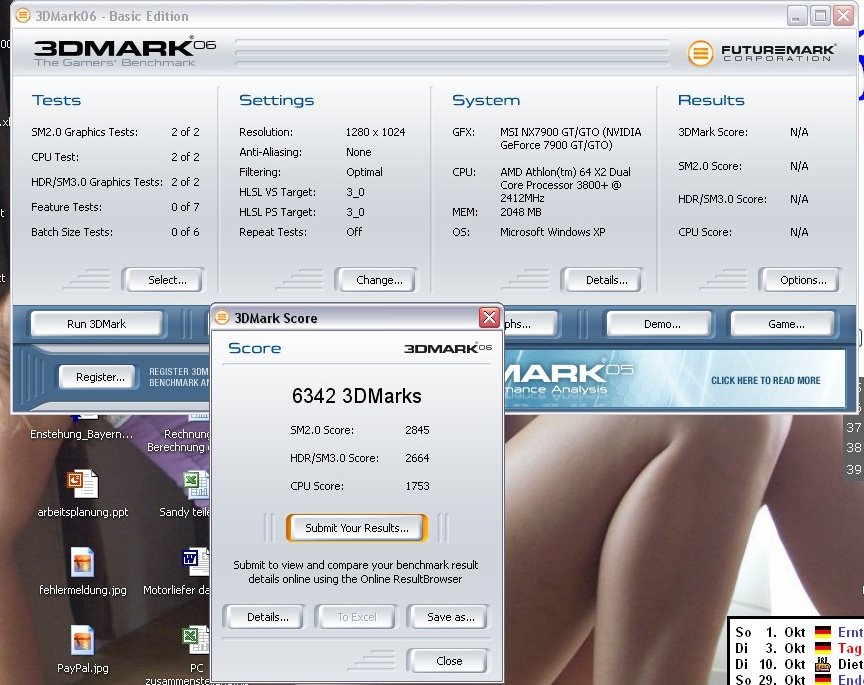This screenshot has width=864, height=685.
Task: Open system Details... button
Action: 602,279
